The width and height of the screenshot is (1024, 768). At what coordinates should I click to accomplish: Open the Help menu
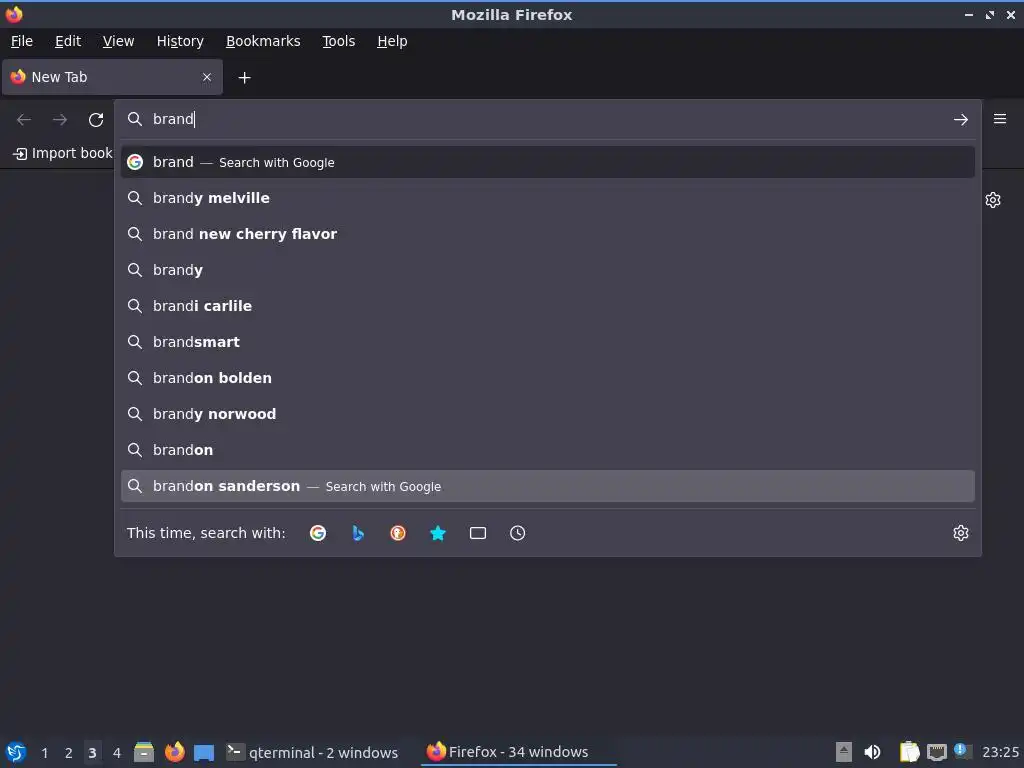(392, 41)
